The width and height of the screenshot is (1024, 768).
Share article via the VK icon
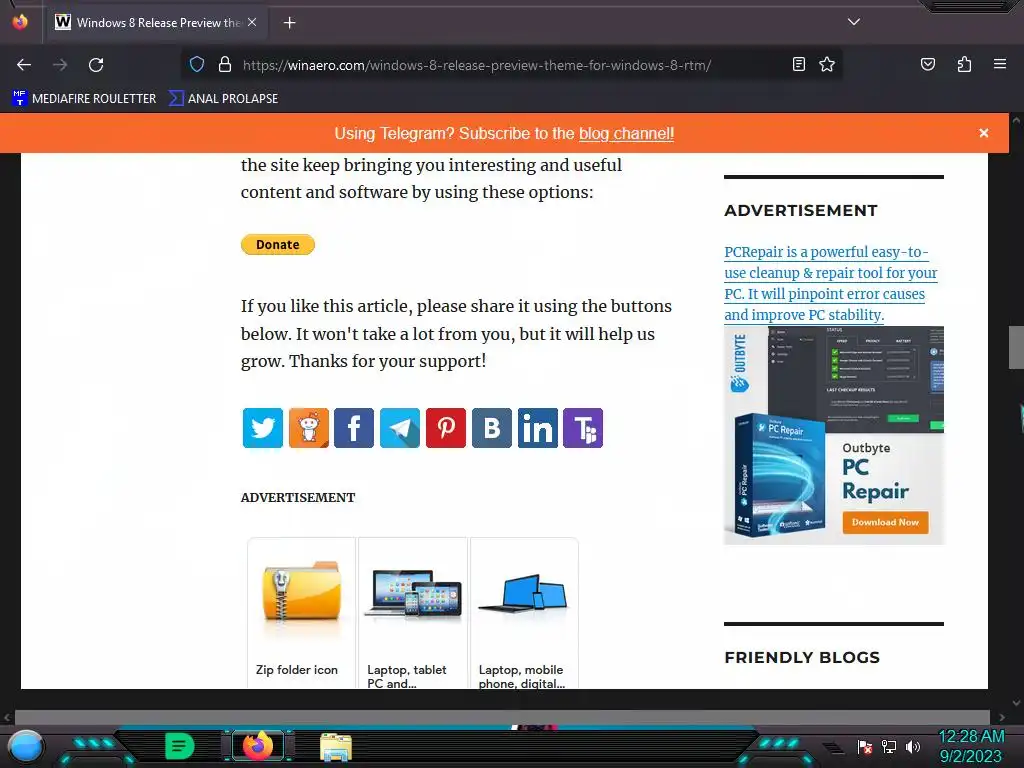click(x=492, y=428)
